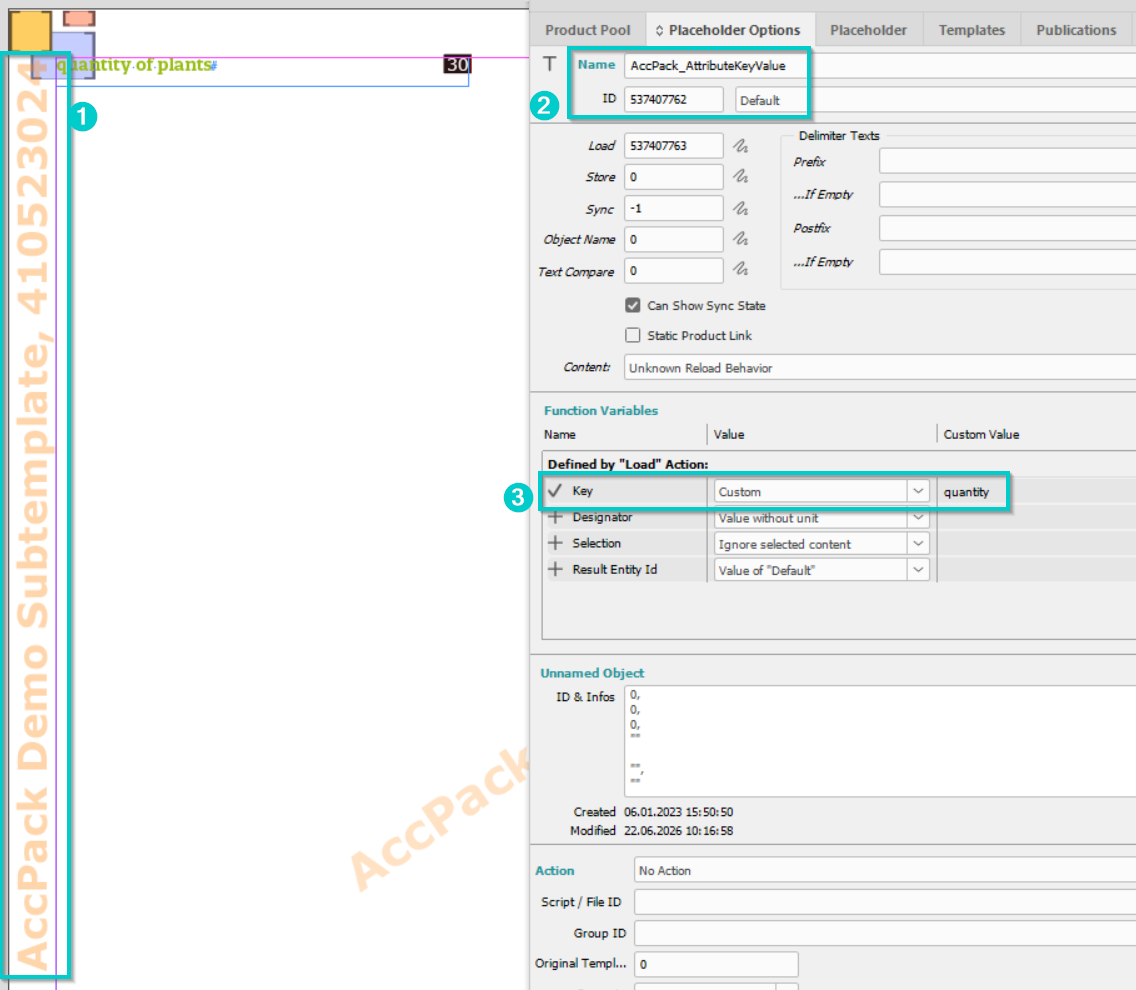Screen dimensions: 1136x990
Task: Open script editor icon beside Object Name field
Action: tap(740, 239)
